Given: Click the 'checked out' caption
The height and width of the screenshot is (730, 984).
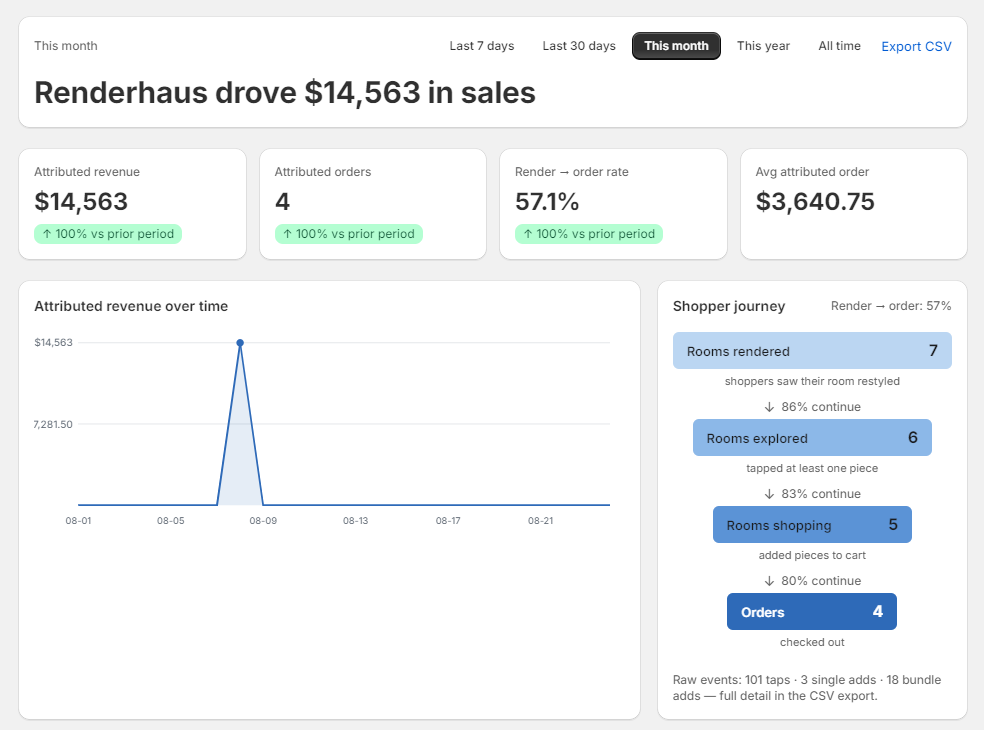Looking at the screenshot, I should [812, 642].
